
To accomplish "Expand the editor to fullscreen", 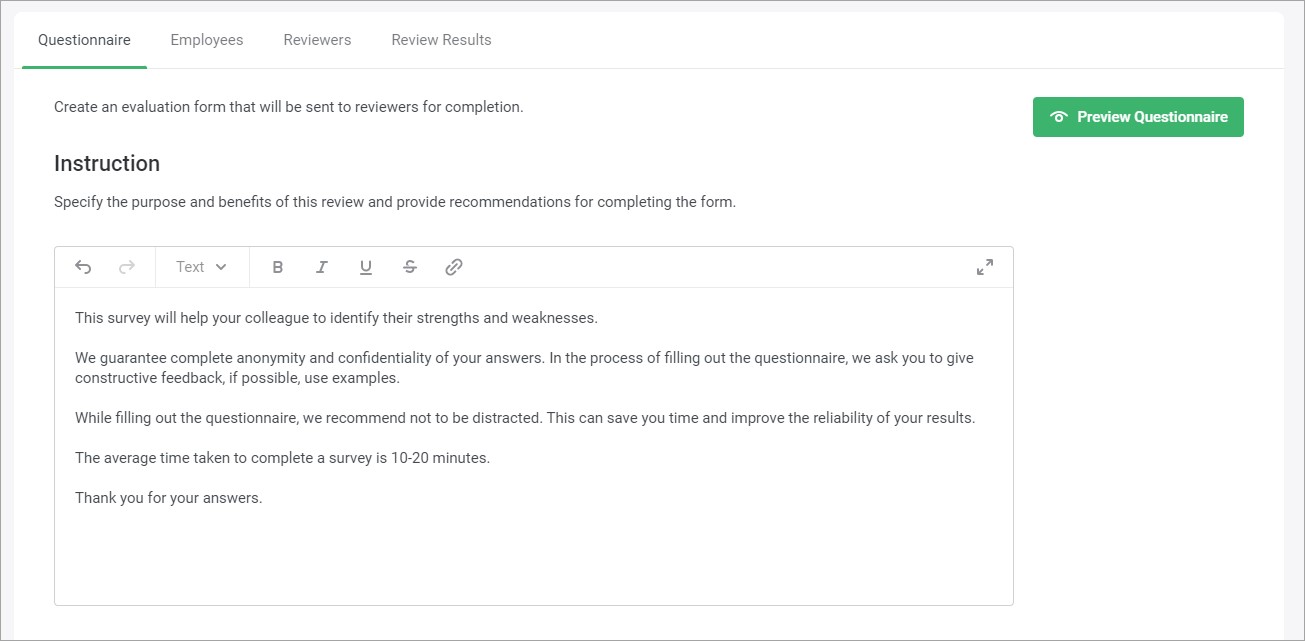I will (985, 267).
